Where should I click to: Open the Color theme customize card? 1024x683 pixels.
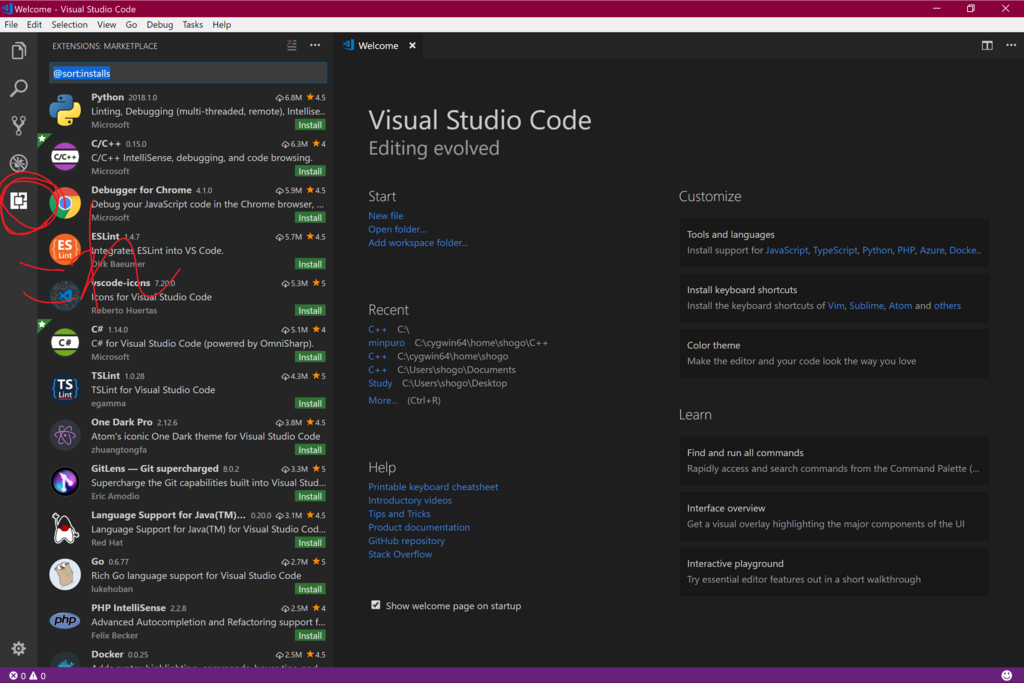point(833,353)
